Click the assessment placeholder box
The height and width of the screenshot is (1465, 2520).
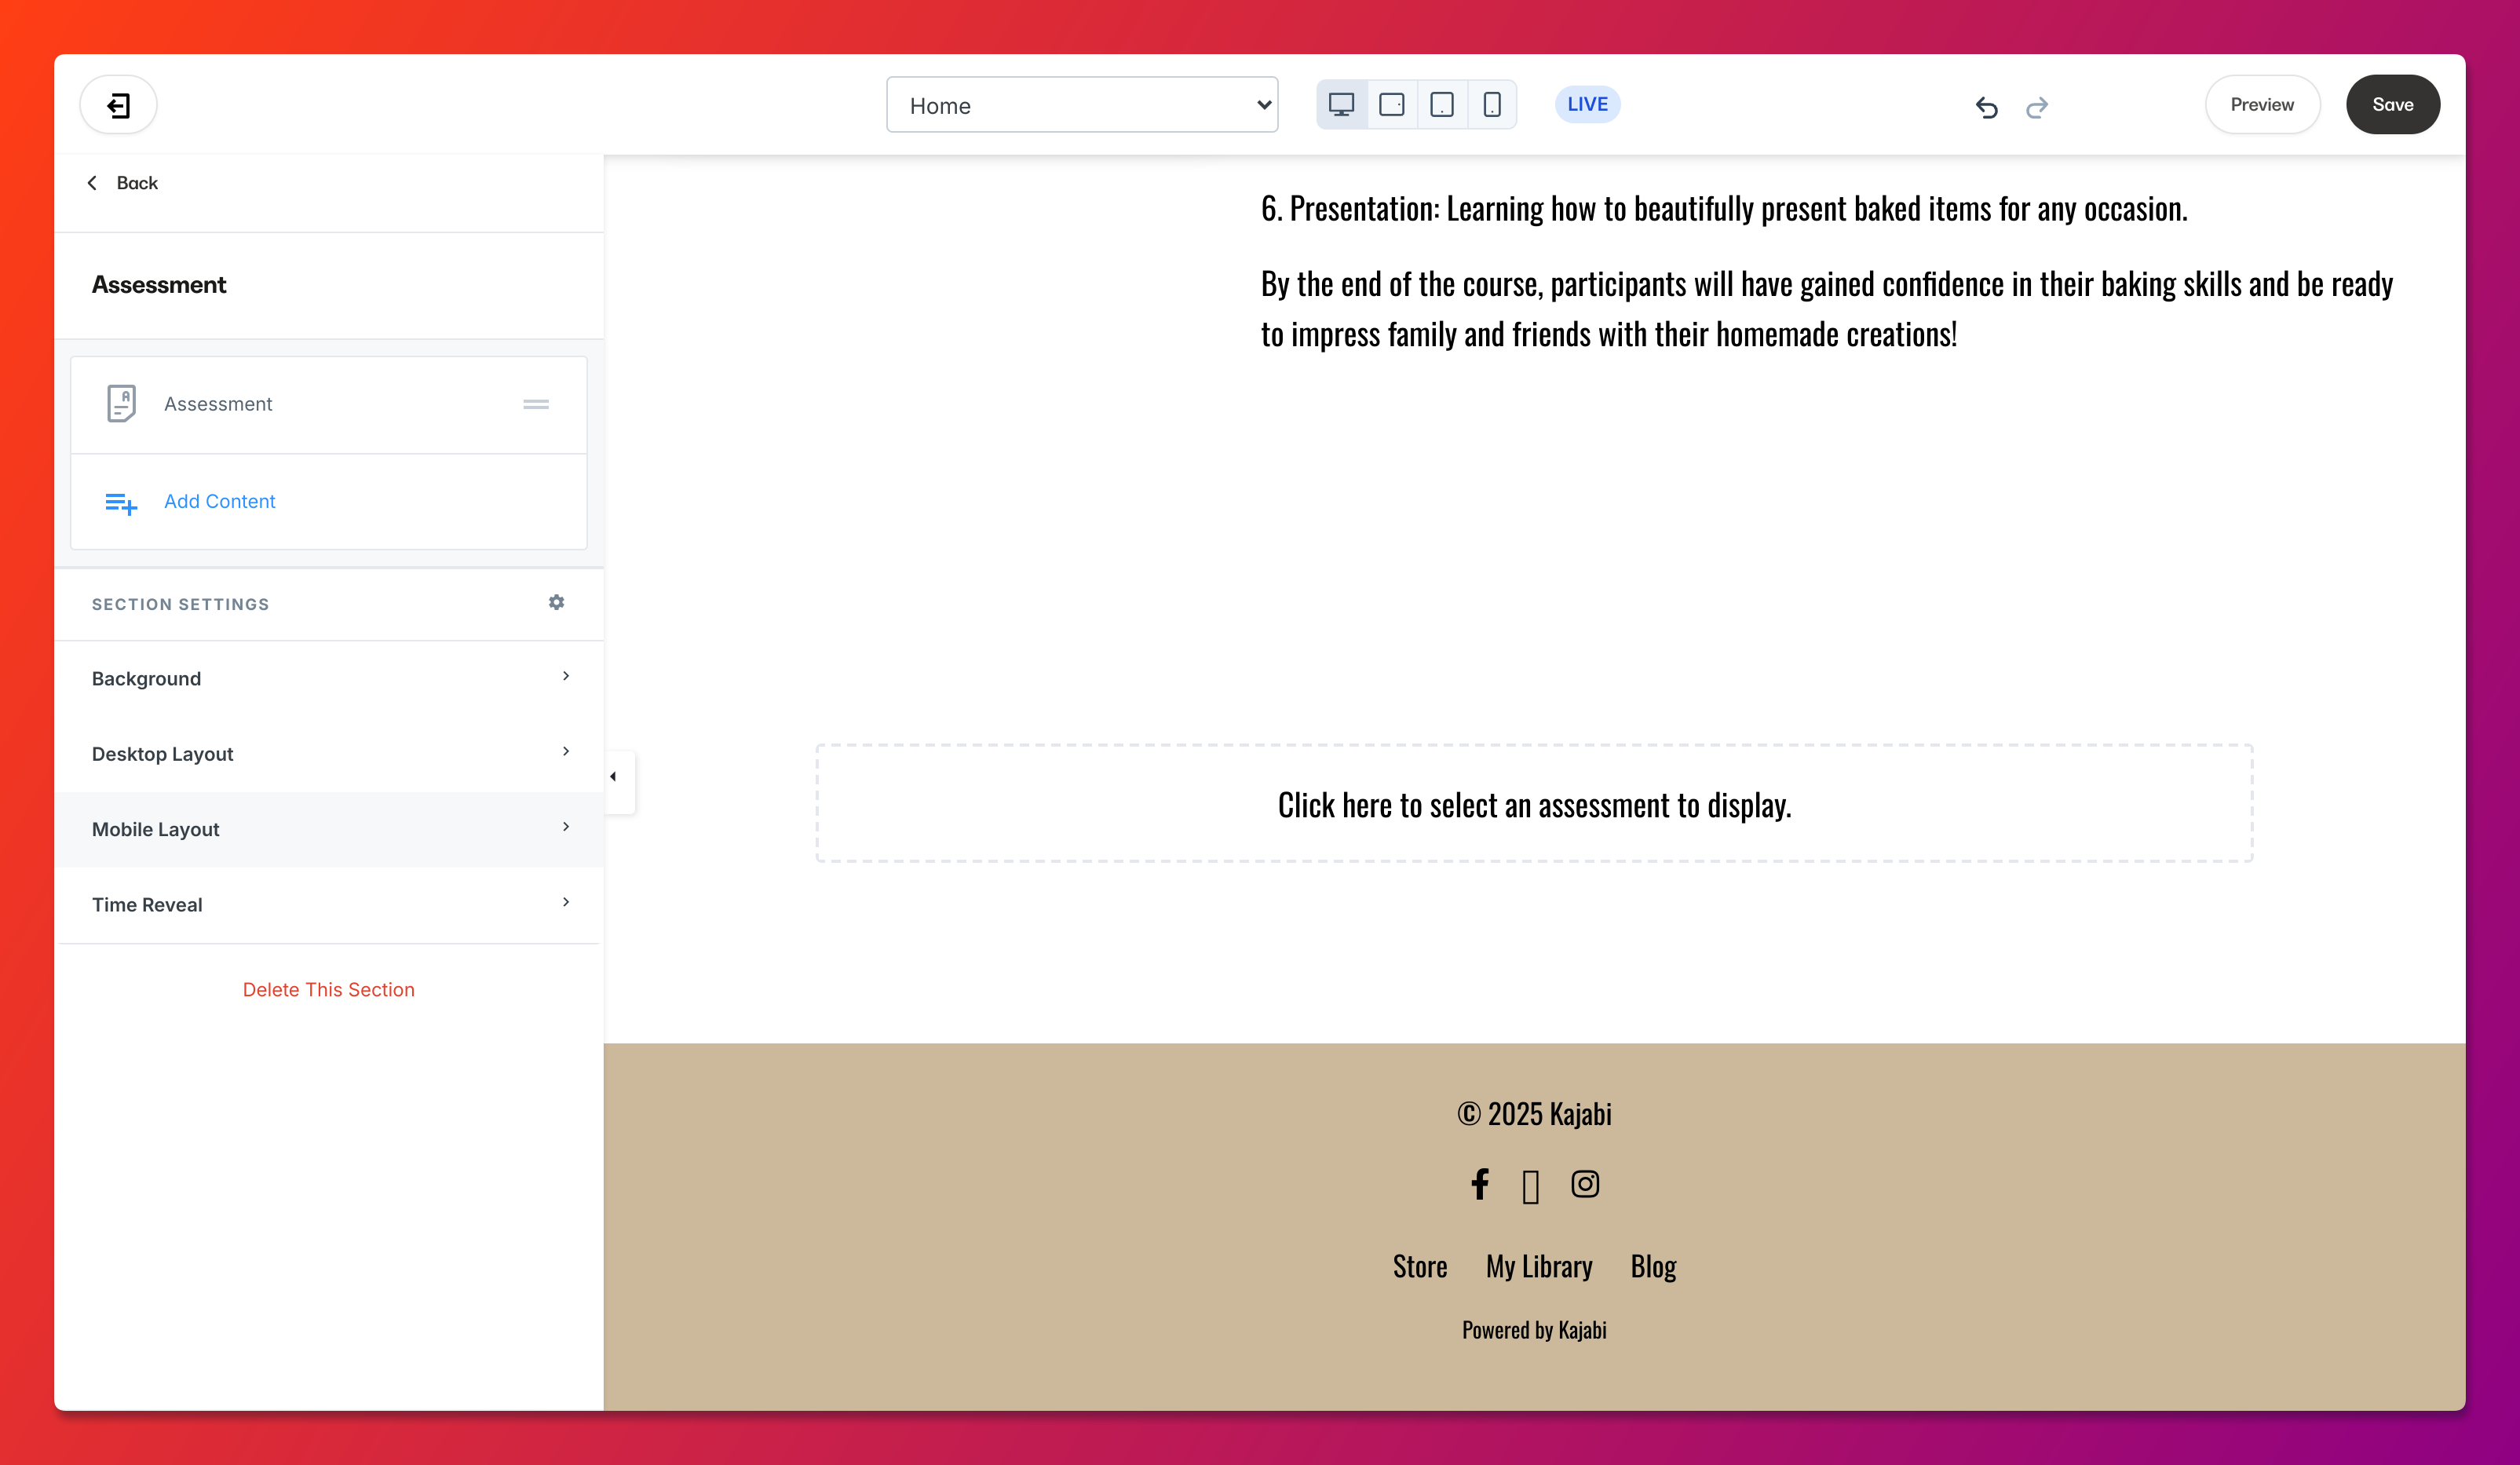pyautogui.click(x=1534, y=803)
